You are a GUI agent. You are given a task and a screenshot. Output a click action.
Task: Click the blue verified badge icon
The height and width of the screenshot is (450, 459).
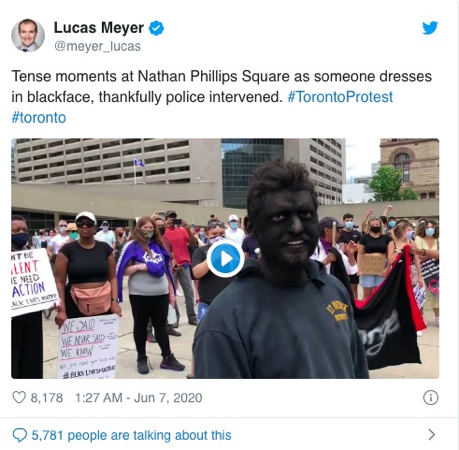(156, 28)
